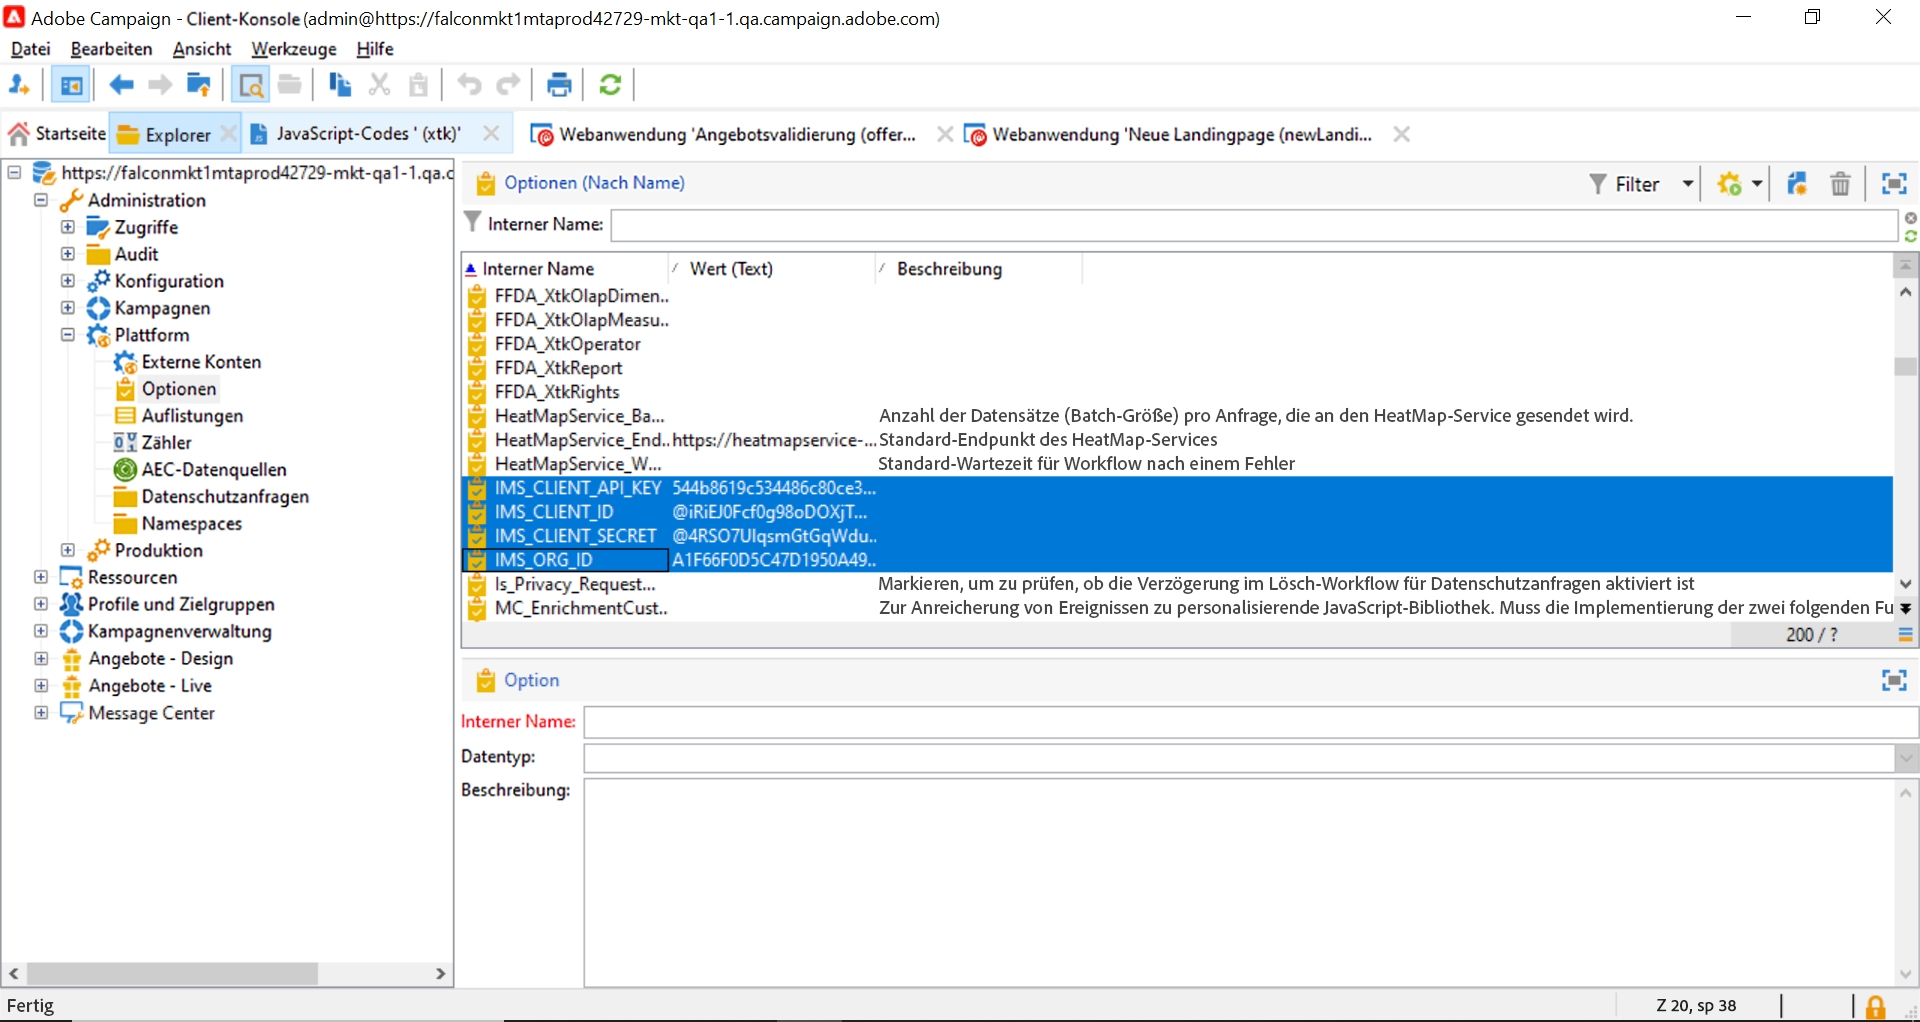This screenshot has width=1920, height=1022.
Task: Click the parent folder up icon
Action: click(199, 85)
